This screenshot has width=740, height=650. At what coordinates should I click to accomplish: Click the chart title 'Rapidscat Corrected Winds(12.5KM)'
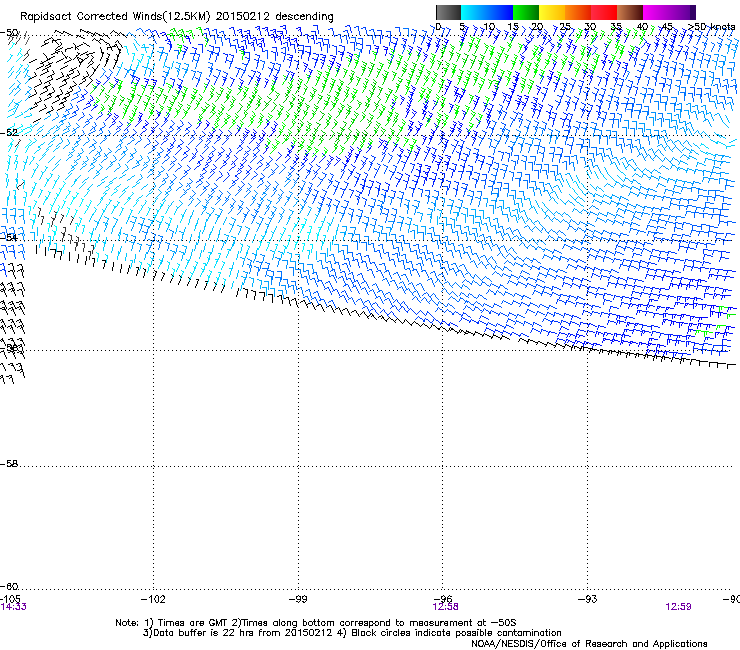point(115,16)
